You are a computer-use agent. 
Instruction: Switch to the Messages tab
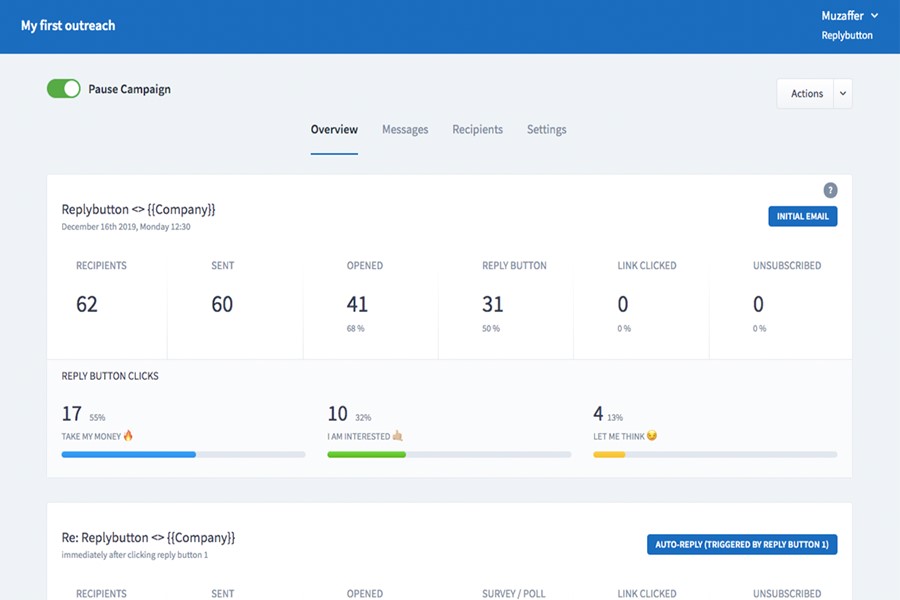pos(405,130)
